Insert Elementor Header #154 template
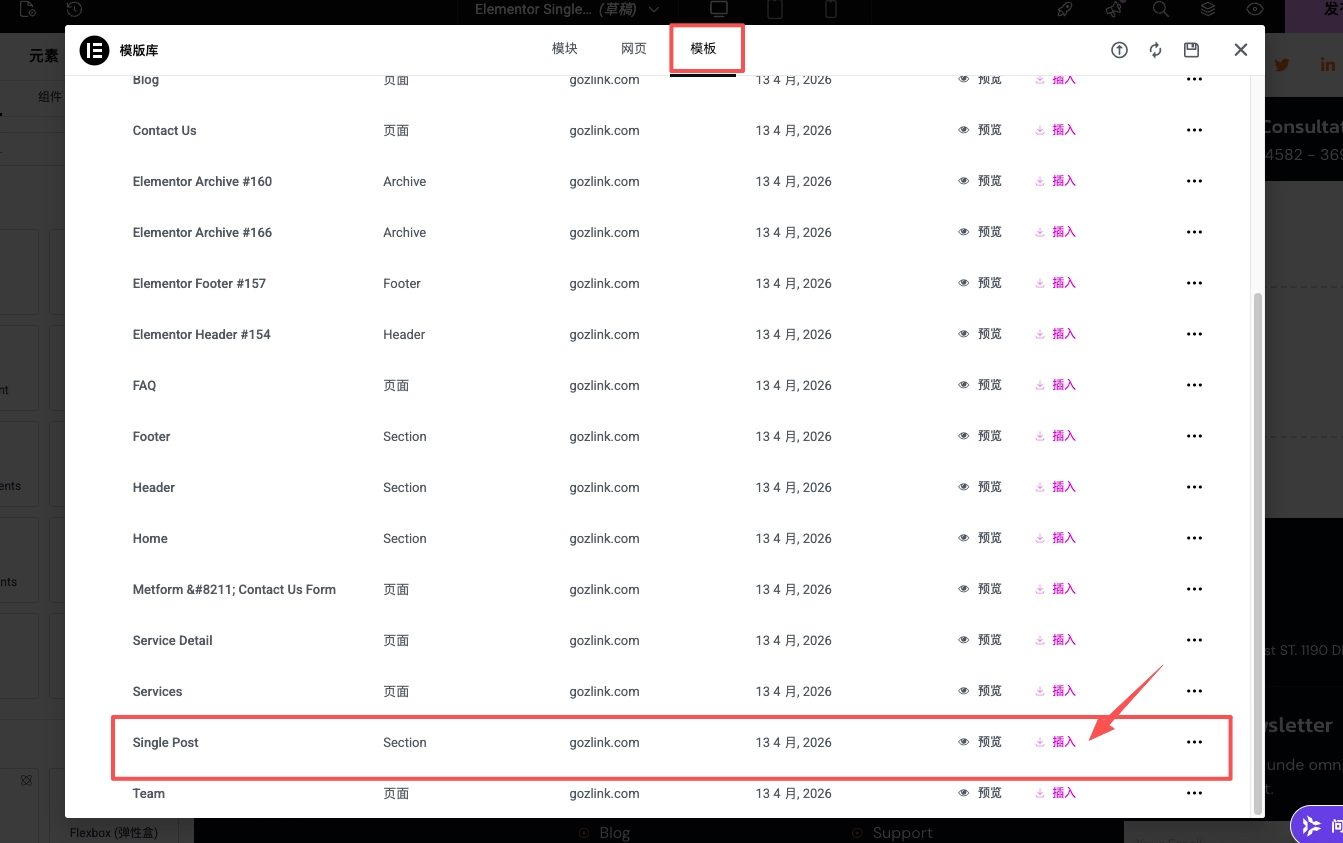 coord(1056,334)
